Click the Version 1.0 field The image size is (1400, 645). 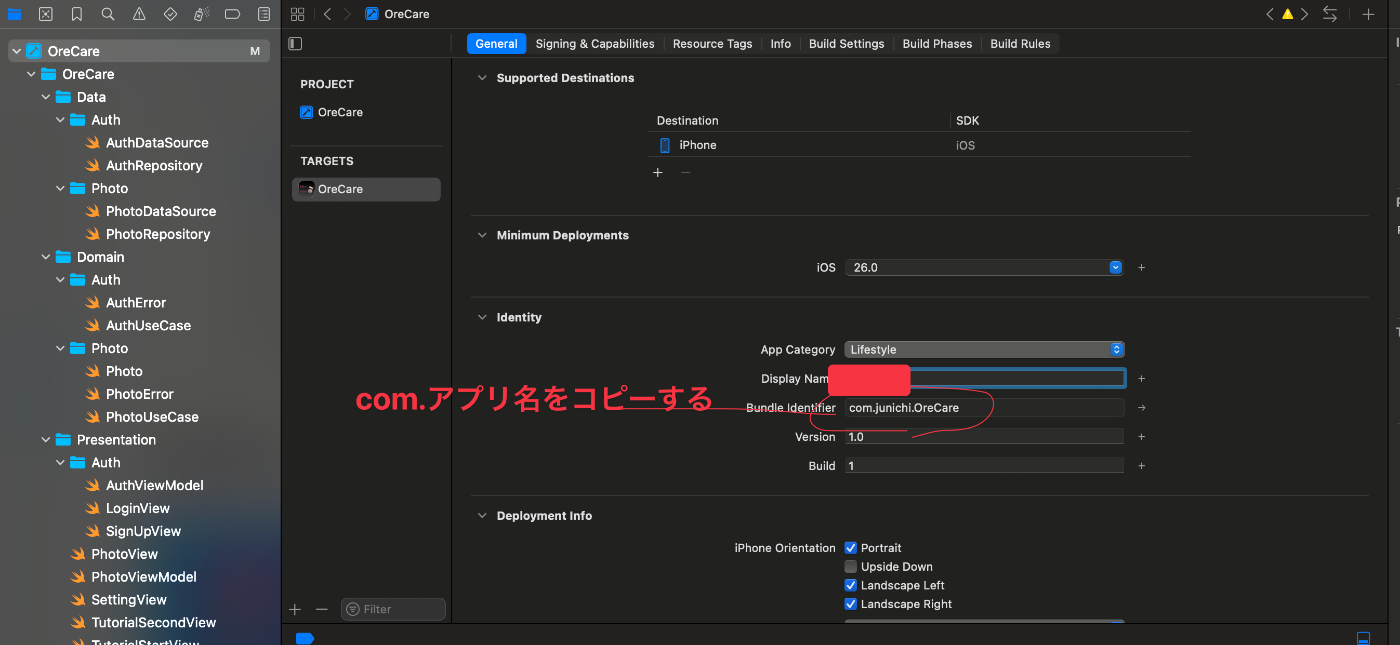point(984,437)
